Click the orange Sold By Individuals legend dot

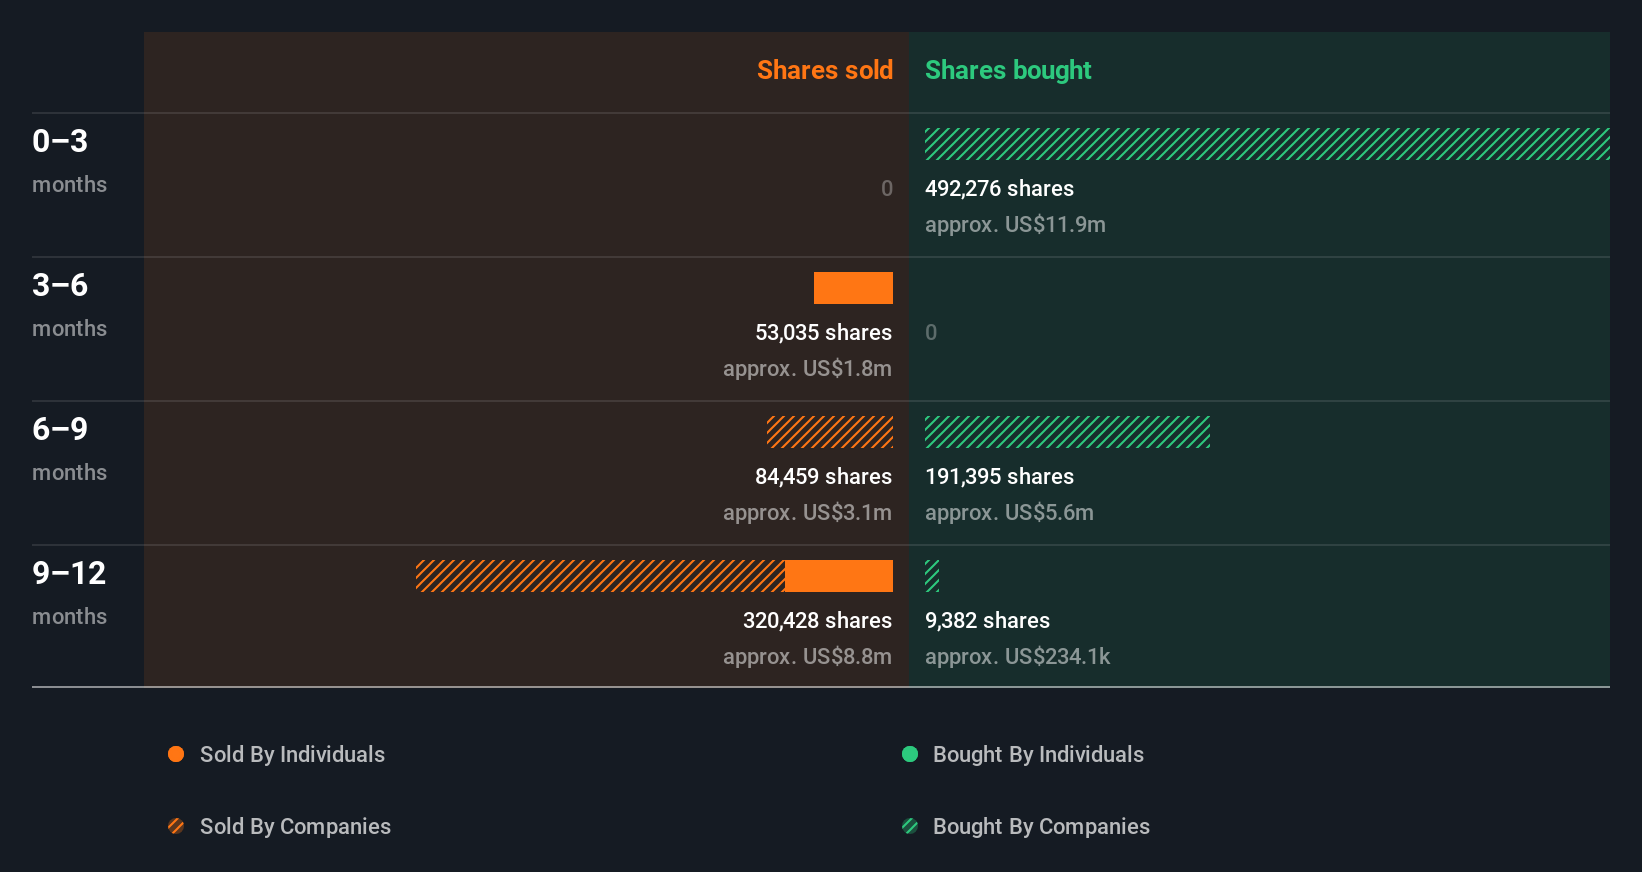tap(176, 754)
